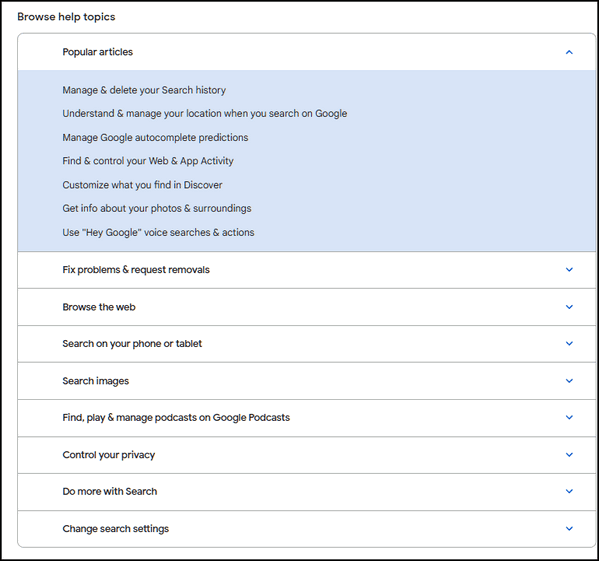Open Use "Hey Google" voice searches & actions
The width and height of the screenshot is (599, 561).
pos(158,232)
